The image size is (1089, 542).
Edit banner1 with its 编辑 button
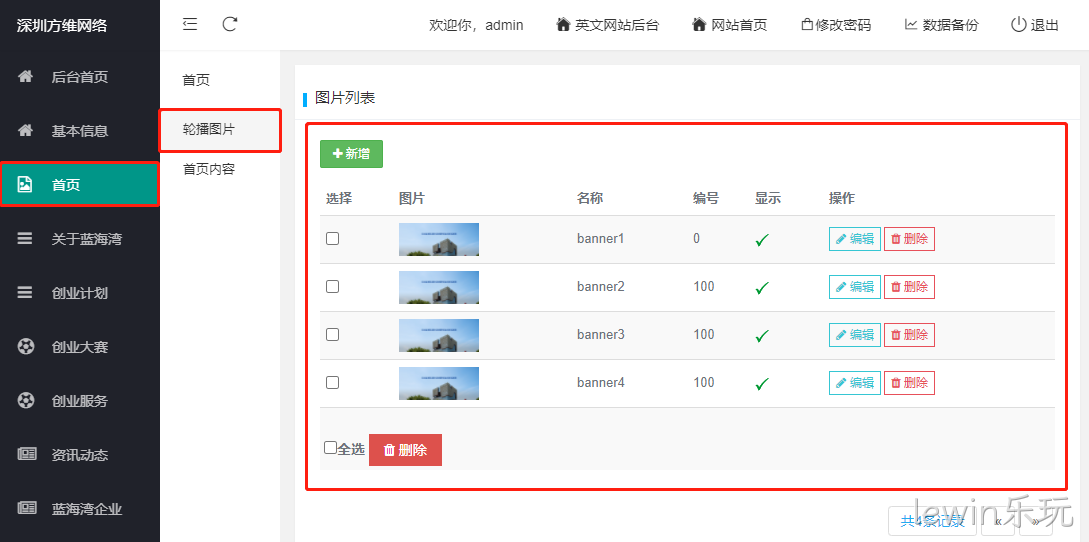[x=855, y=239]
